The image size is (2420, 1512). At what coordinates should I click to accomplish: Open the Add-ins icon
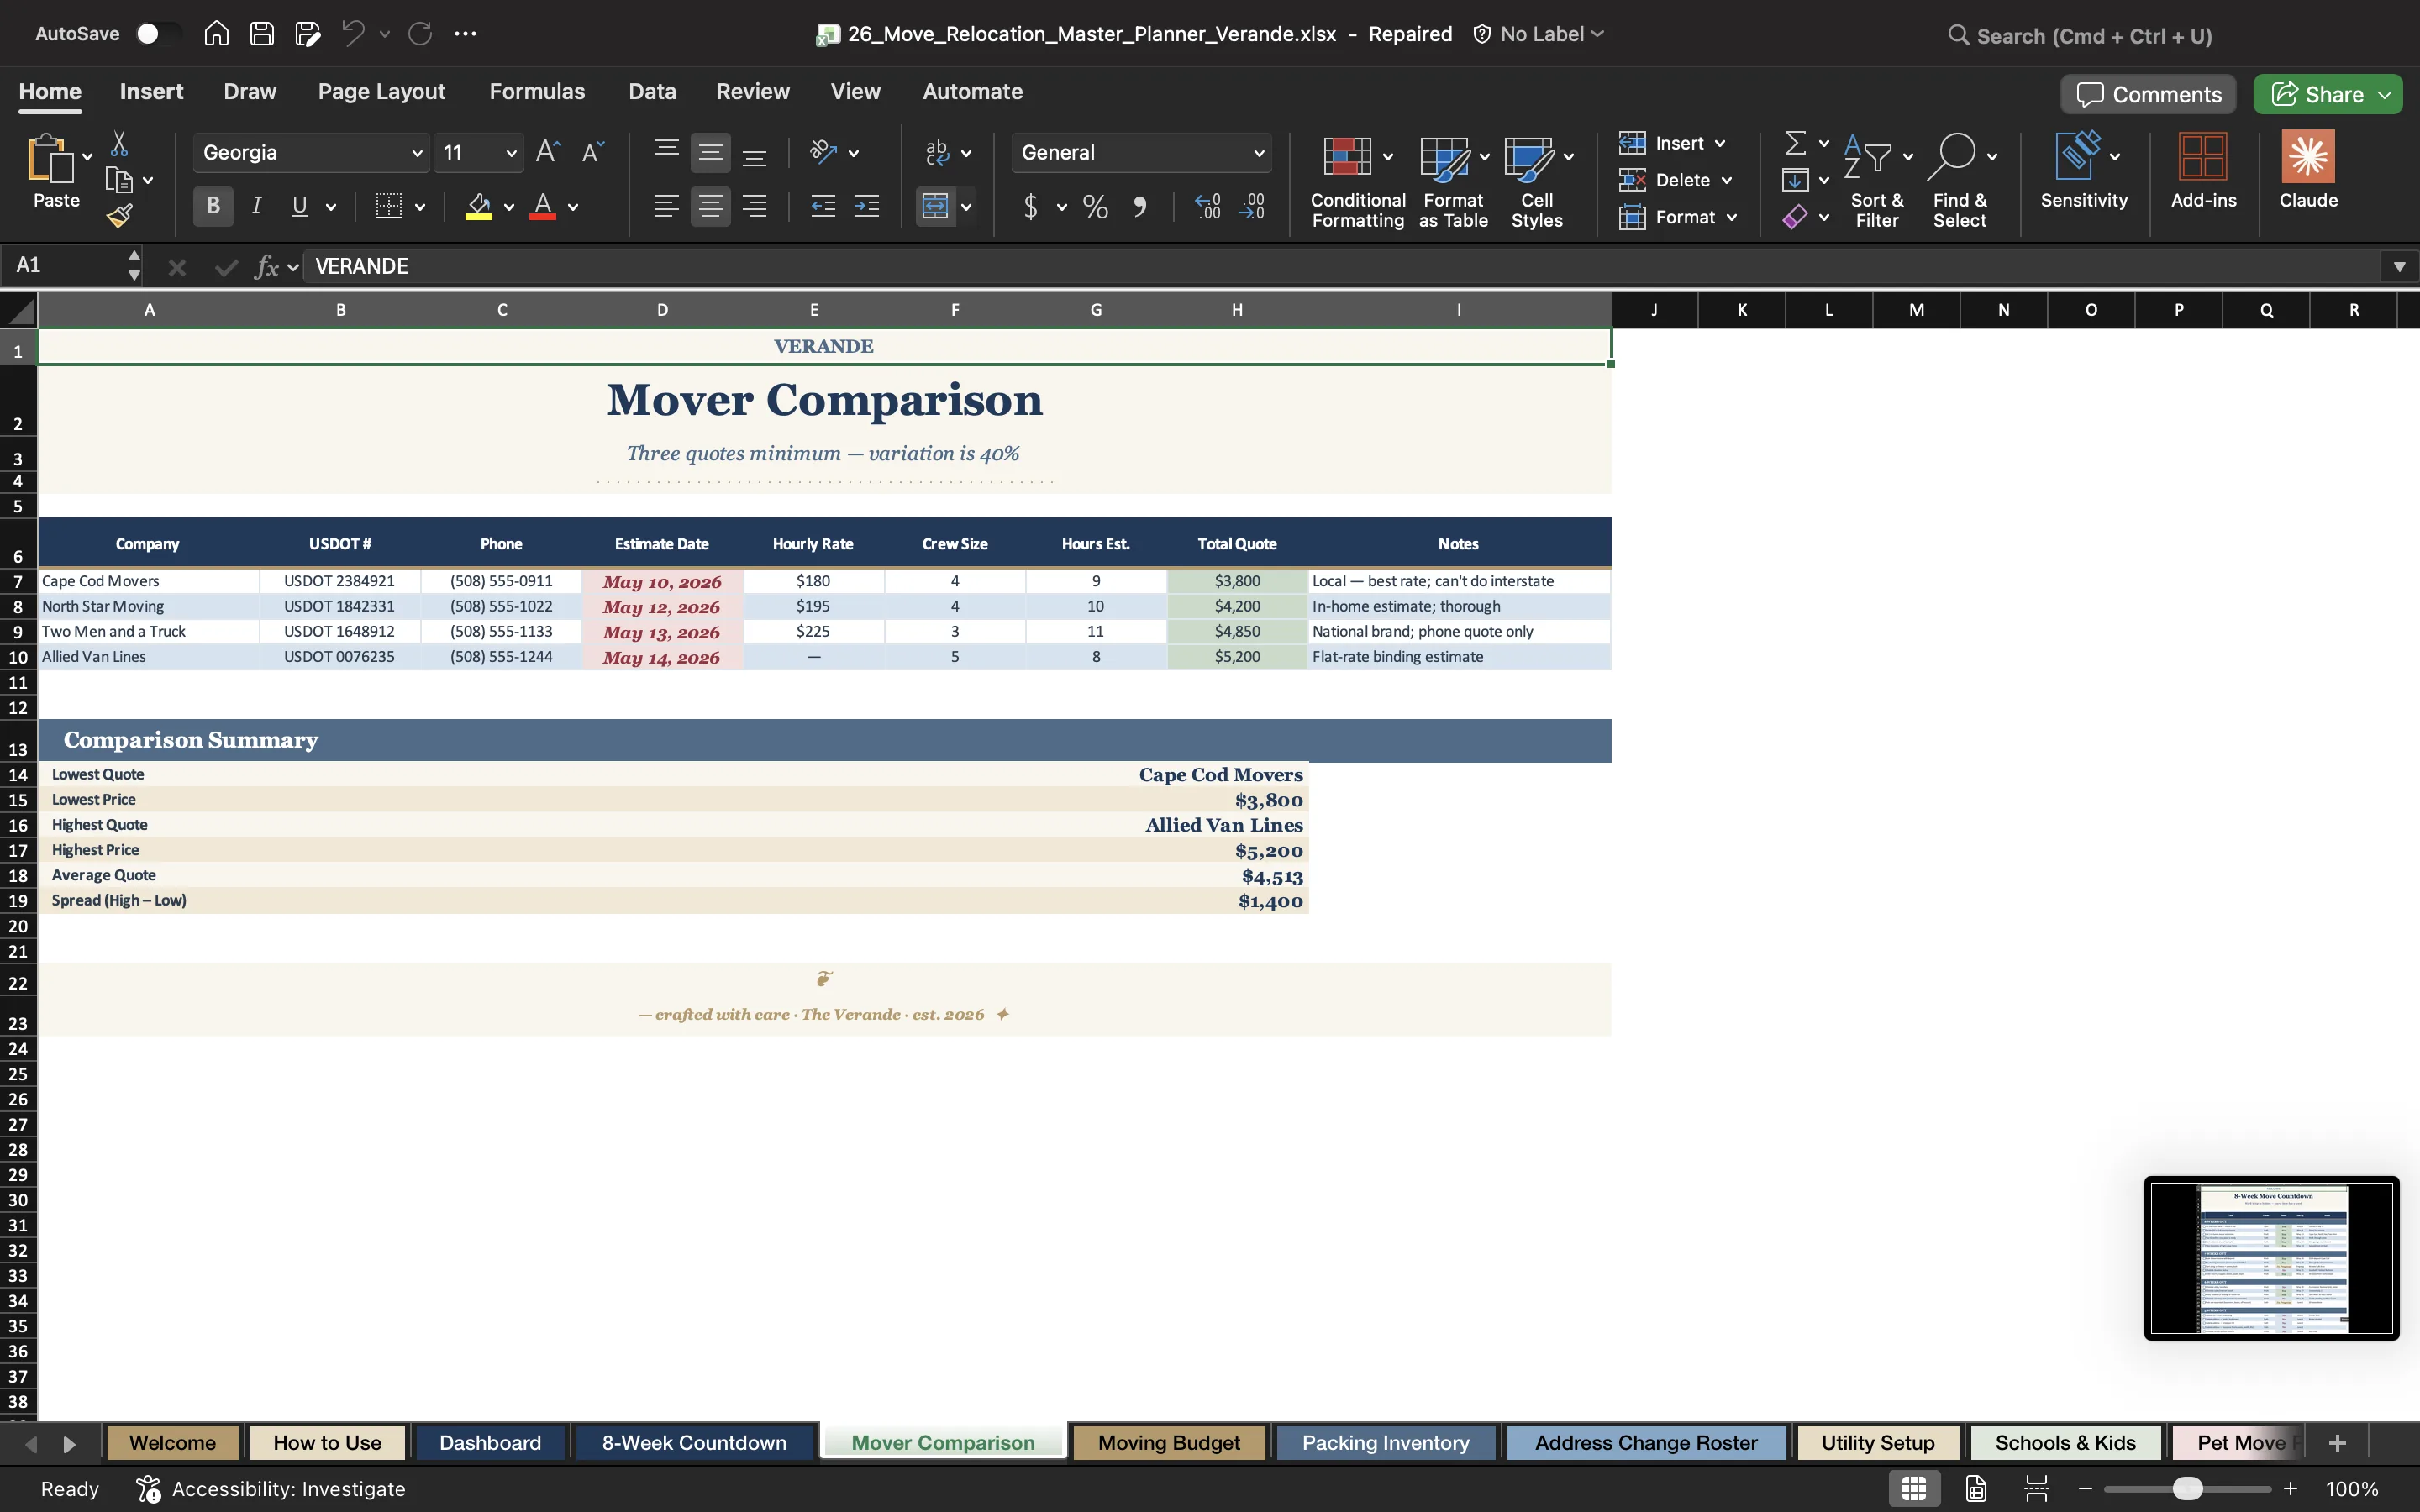(2203, 170)
